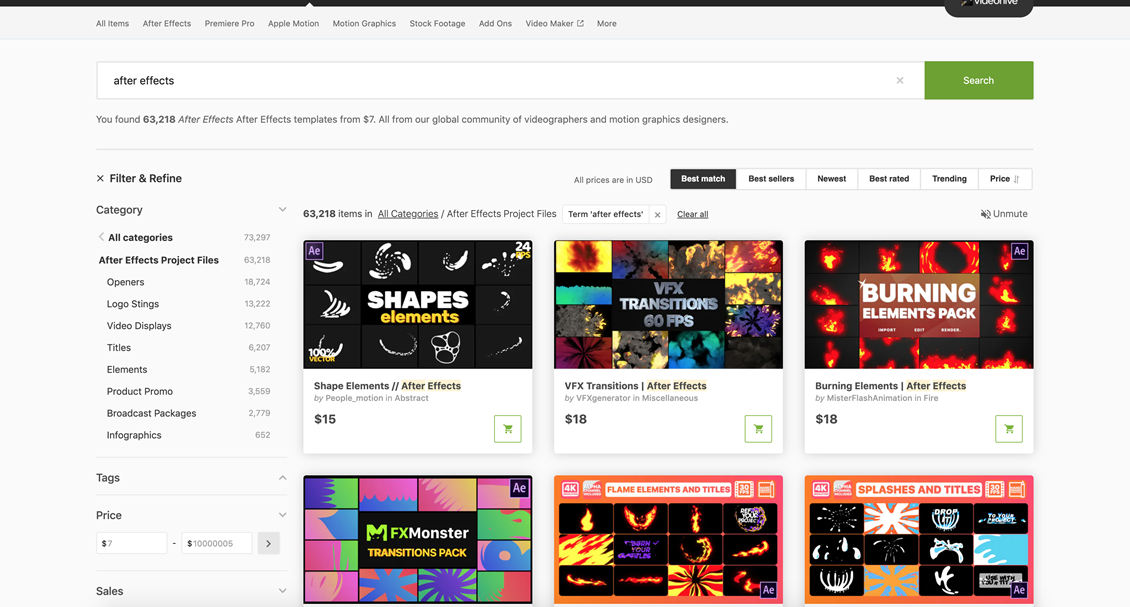Click the Filter & Refine heading
Viewport: 1130px width, 607px height.
[x=146, y=179]
